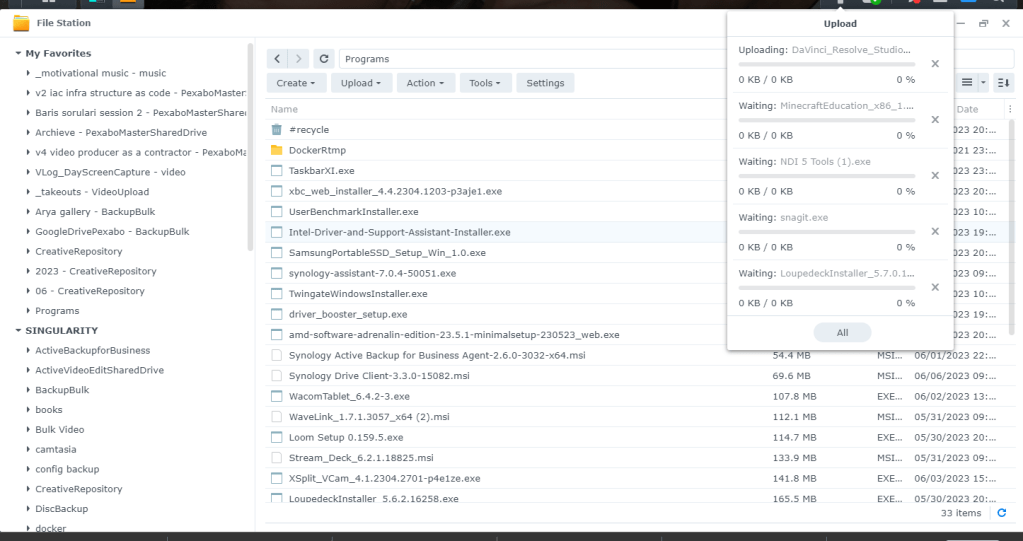Go forward with the right arrow navigation button
This screenshot has width=1023, height=541.
[x=298, y=59]
